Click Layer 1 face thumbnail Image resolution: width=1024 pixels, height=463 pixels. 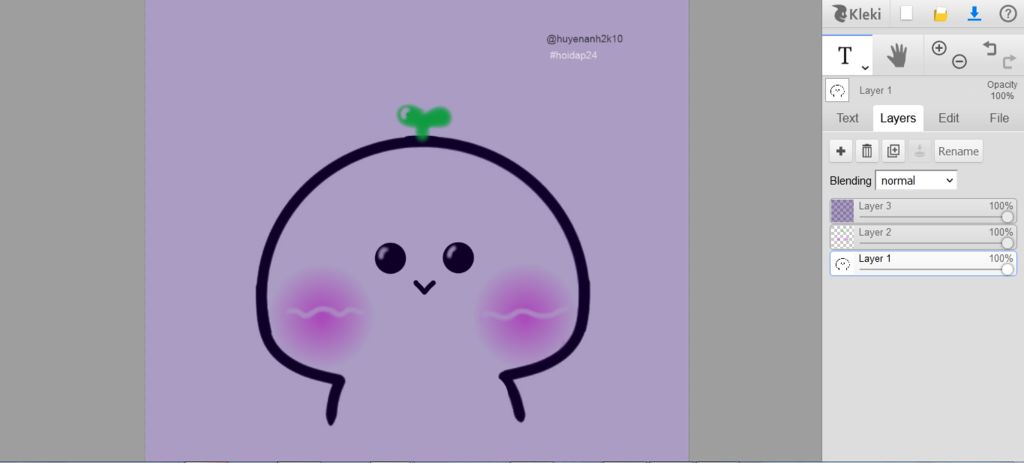(x=842, y=263)
